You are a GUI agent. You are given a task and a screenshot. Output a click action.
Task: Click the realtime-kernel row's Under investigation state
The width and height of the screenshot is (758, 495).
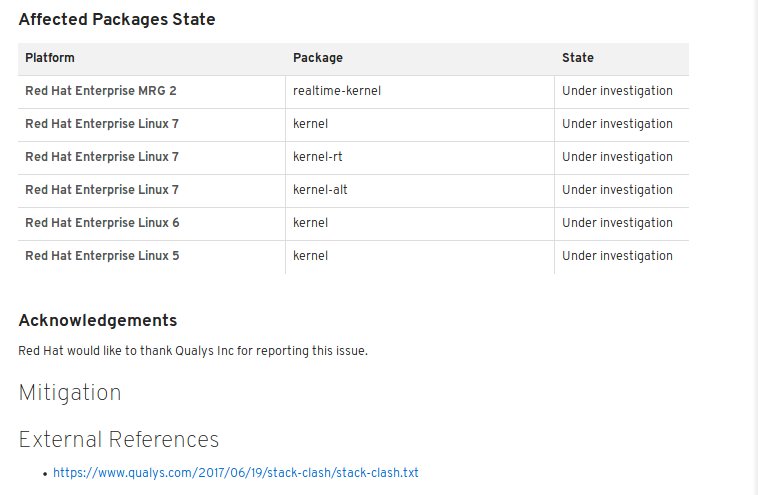pos(617,91)
